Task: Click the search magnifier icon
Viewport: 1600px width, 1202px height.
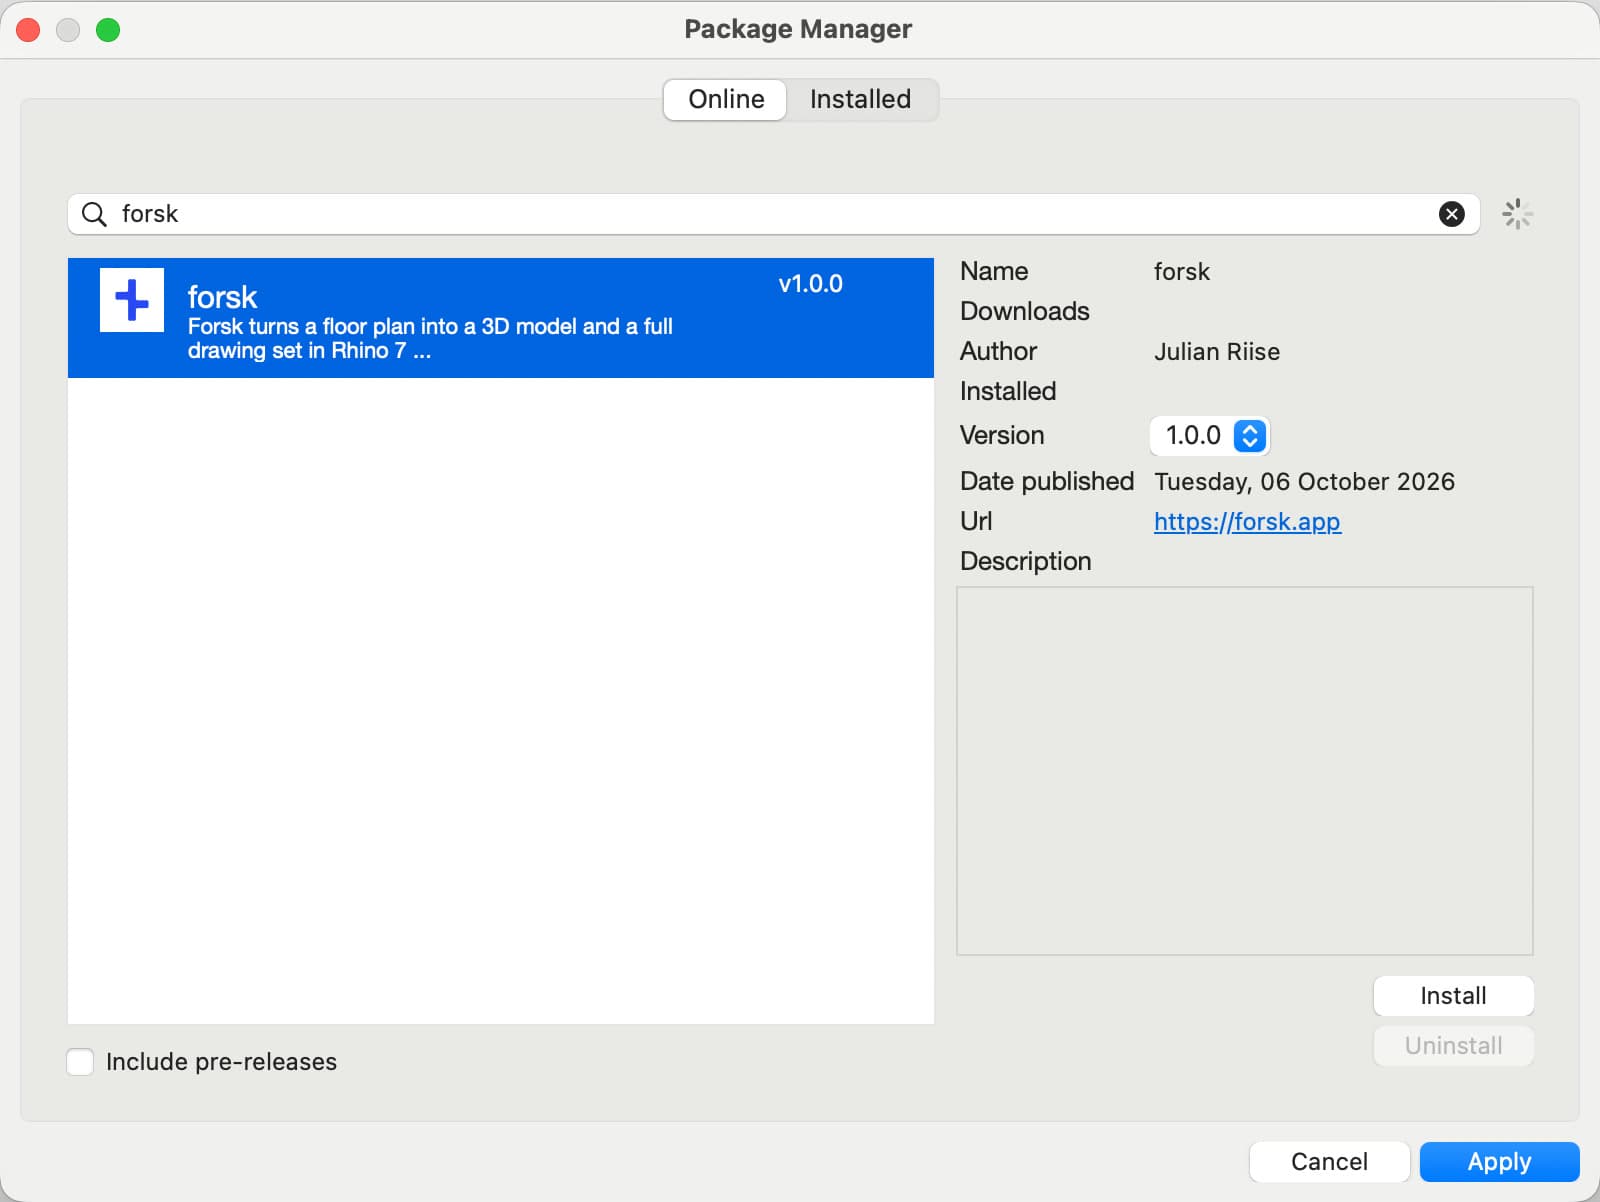Action: click(x=94, y=214)
